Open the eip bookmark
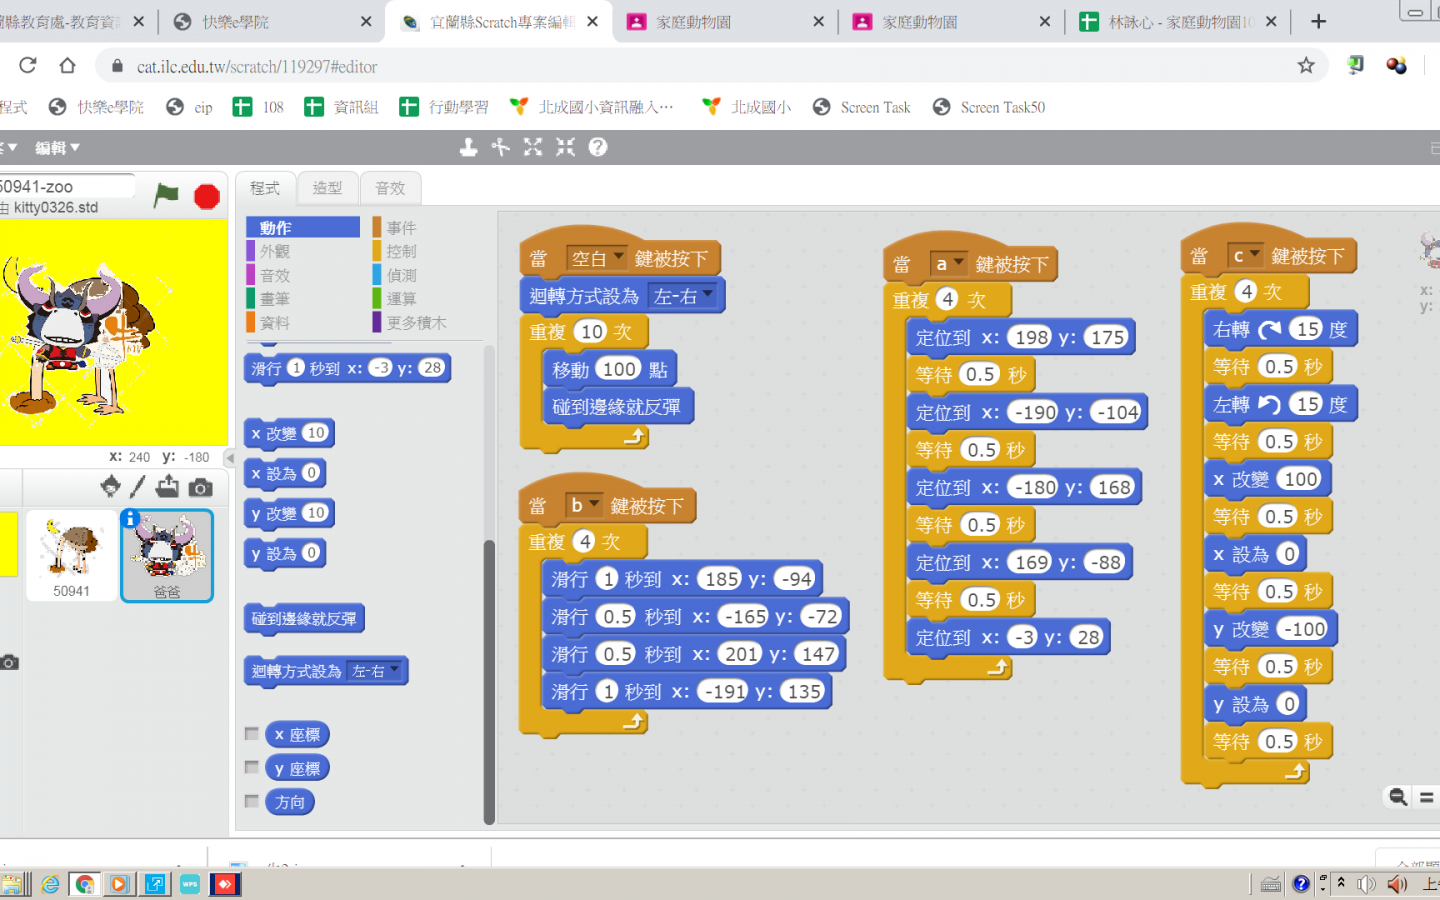Screen dimensions: 1440x900 coord(190,107)
